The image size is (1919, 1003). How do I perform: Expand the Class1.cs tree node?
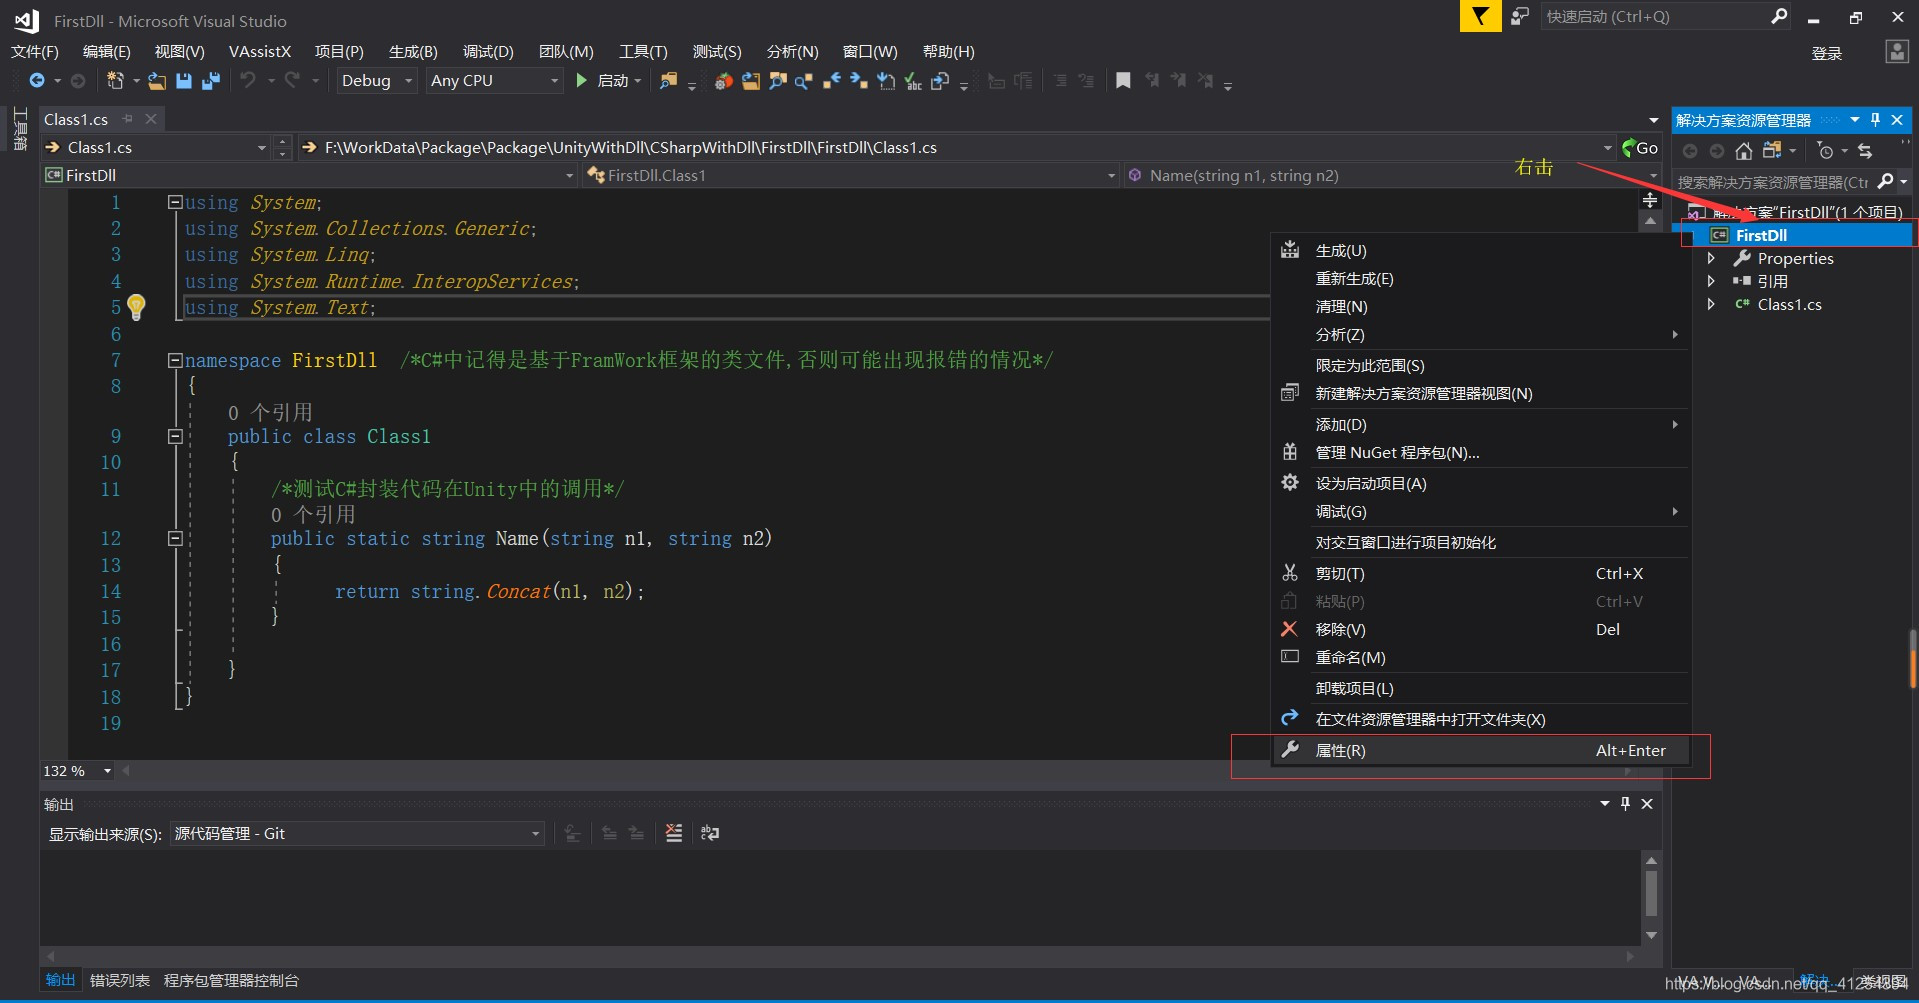coord(1711,304)
